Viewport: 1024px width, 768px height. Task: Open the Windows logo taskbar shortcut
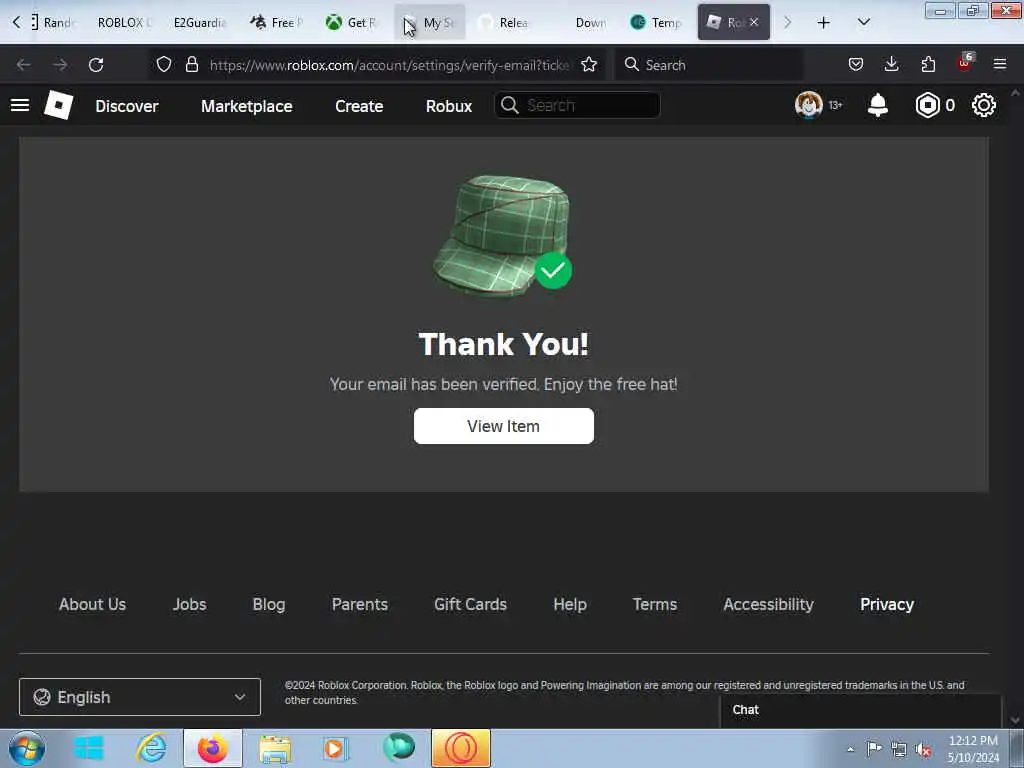89,748
